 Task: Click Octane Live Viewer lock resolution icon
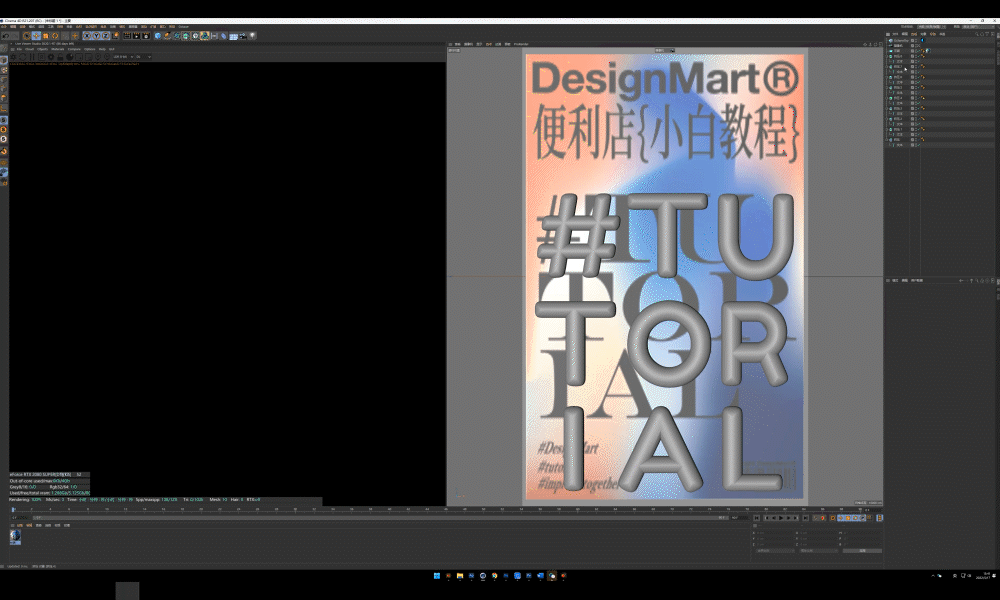coord(60,57)
